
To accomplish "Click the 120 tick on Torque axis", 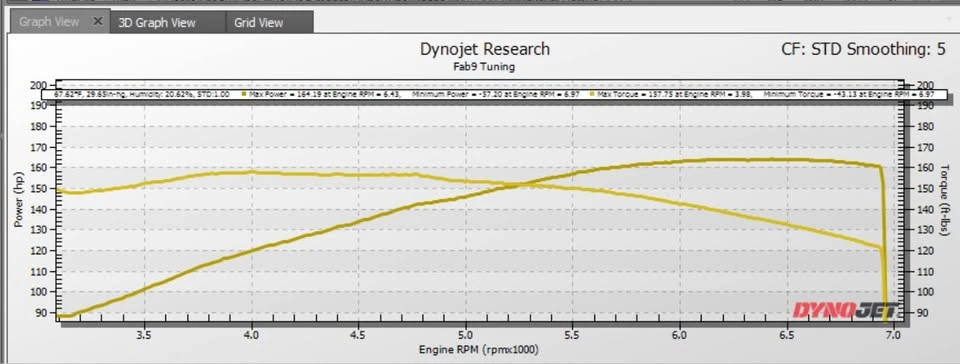I will click(926, 251).
